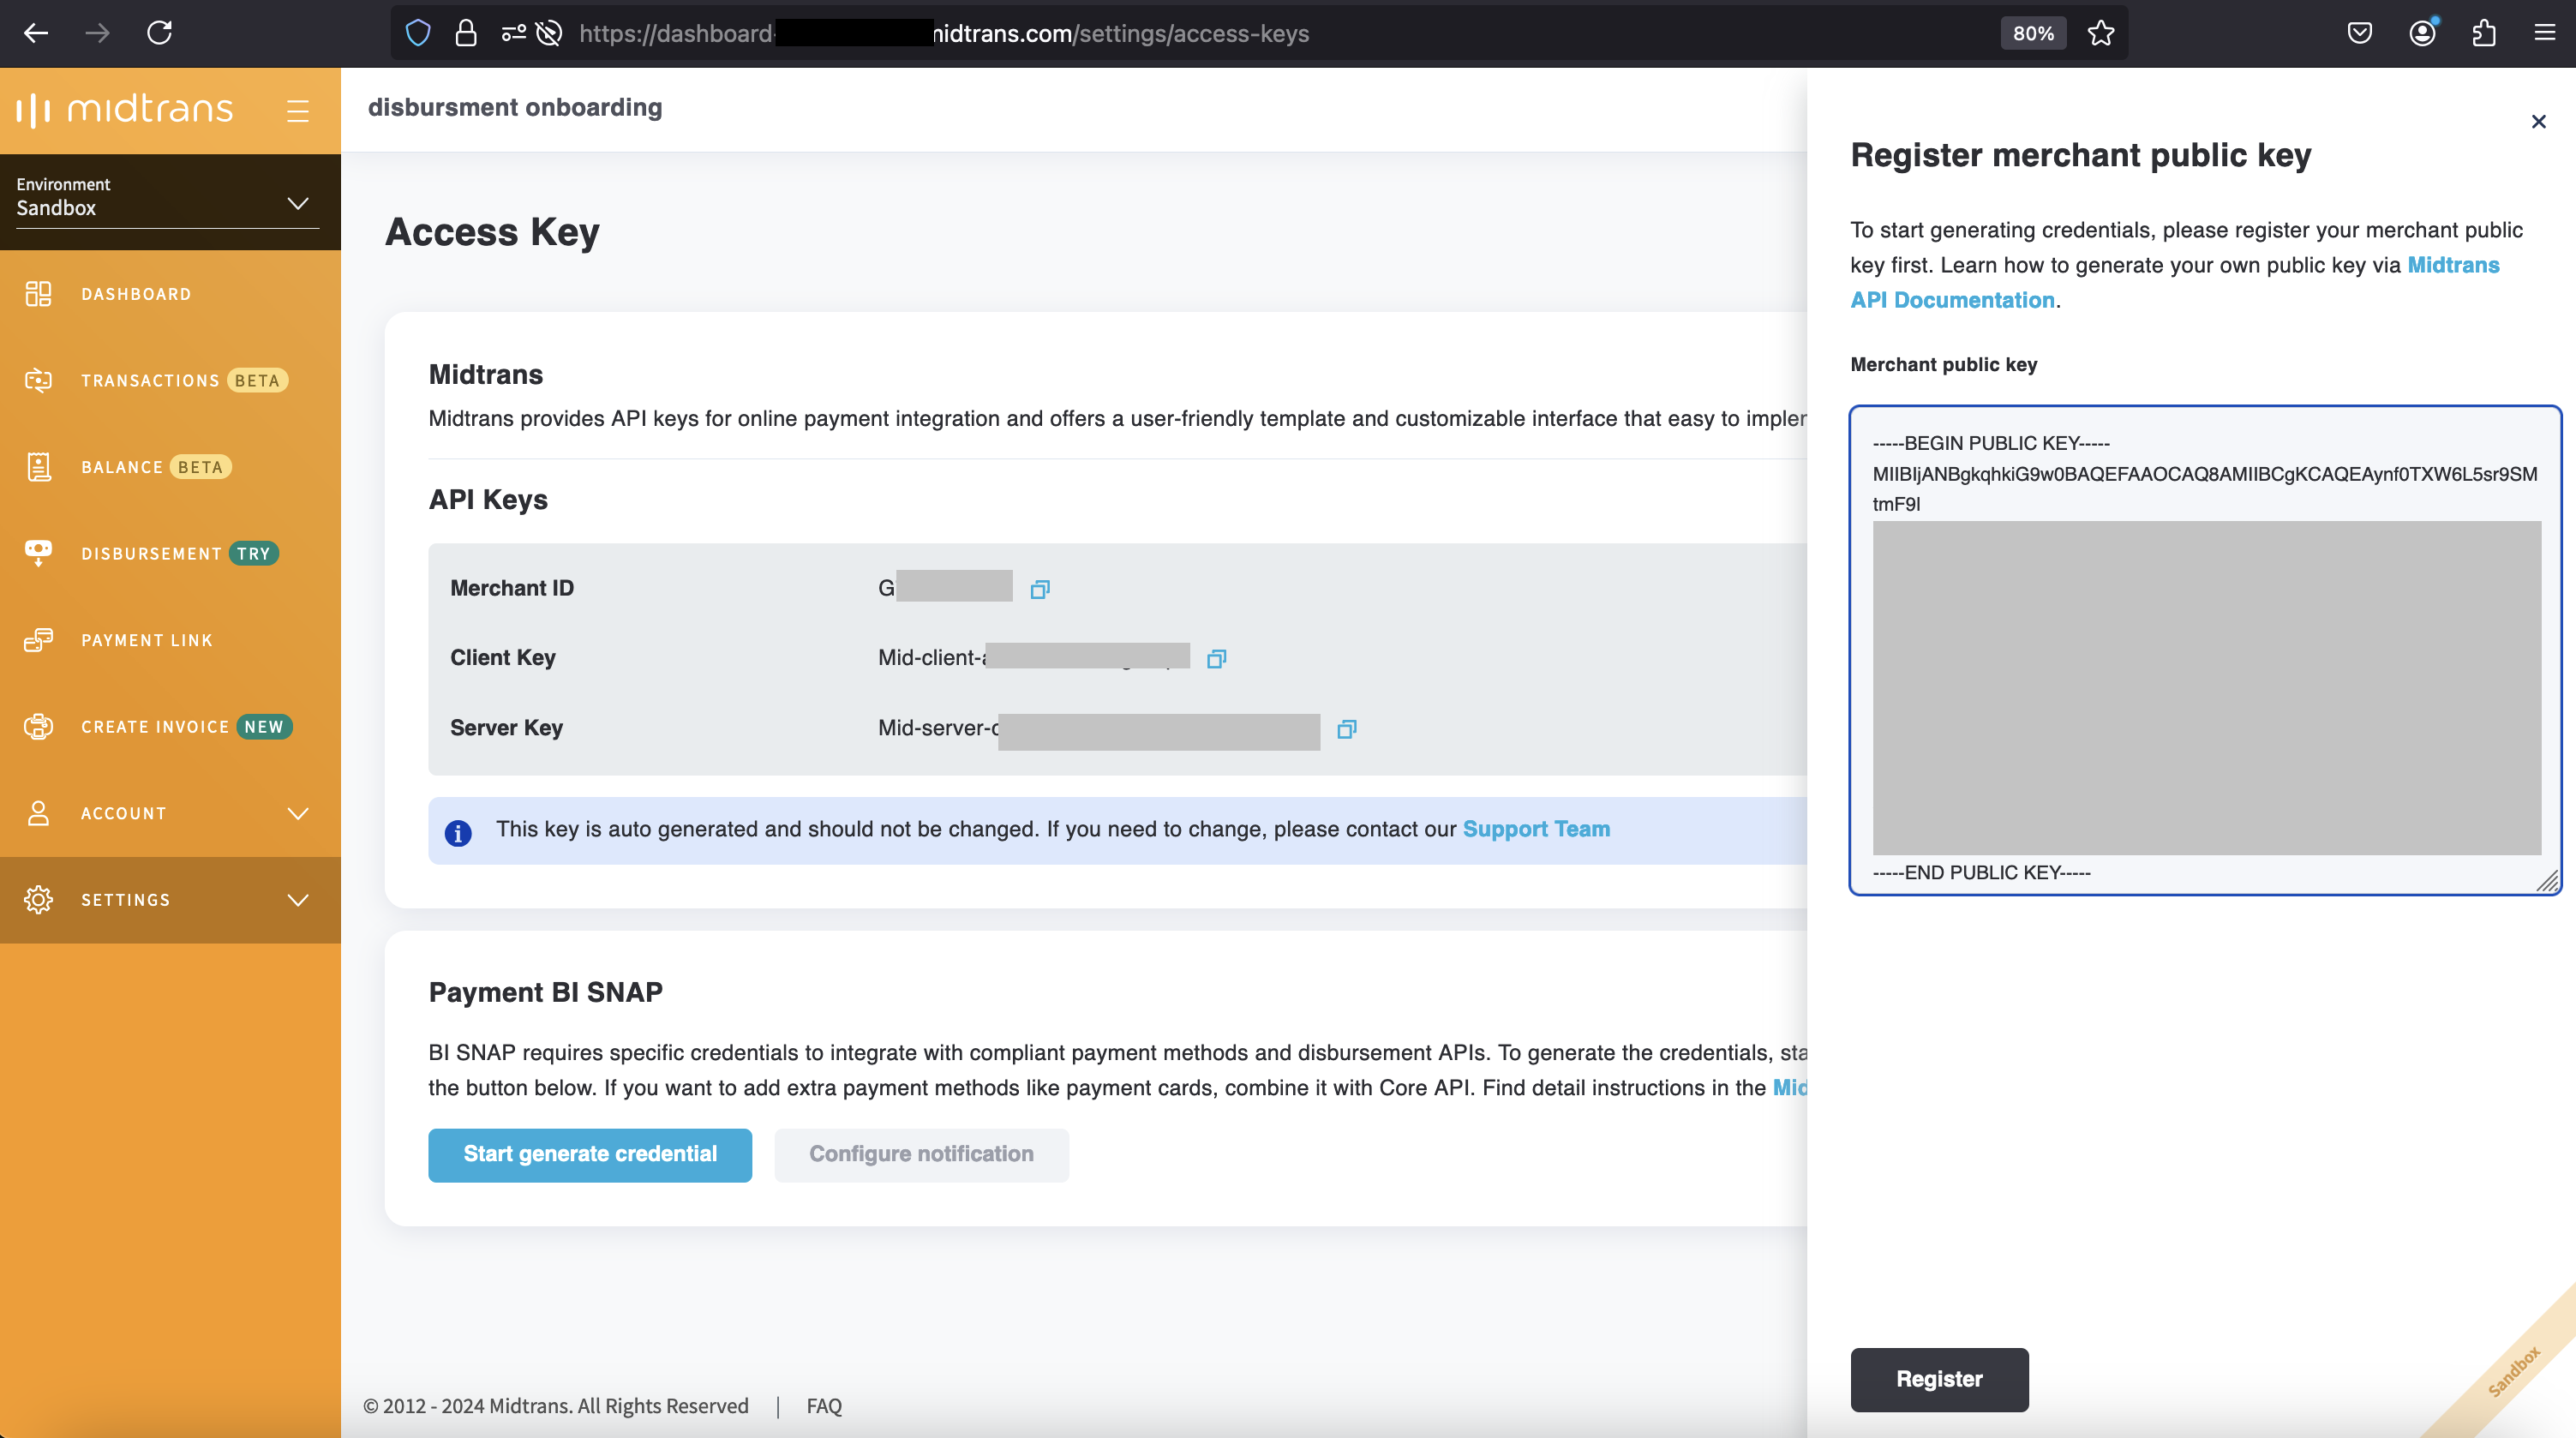Open the Firefox account icon

point(2422,33)
